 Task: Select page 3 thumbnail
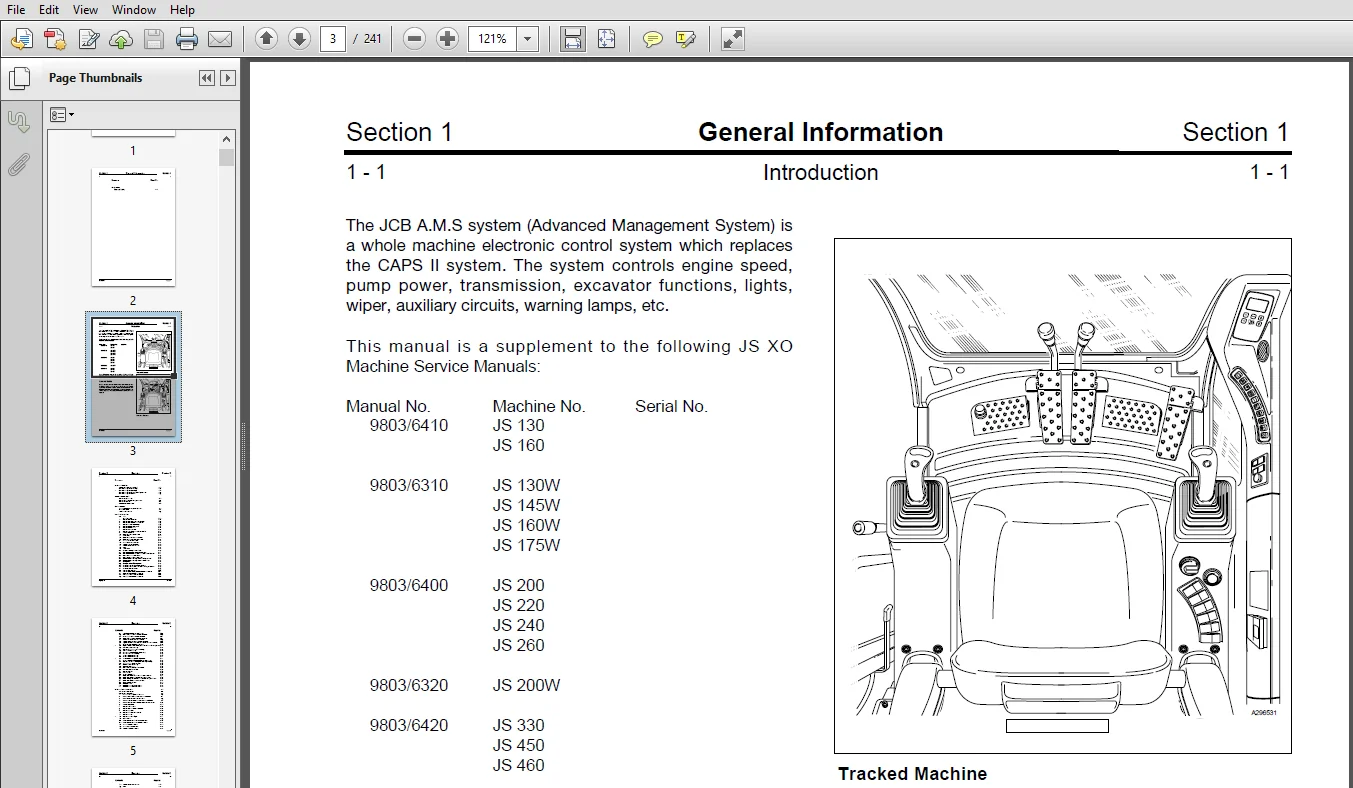point(133,377)
